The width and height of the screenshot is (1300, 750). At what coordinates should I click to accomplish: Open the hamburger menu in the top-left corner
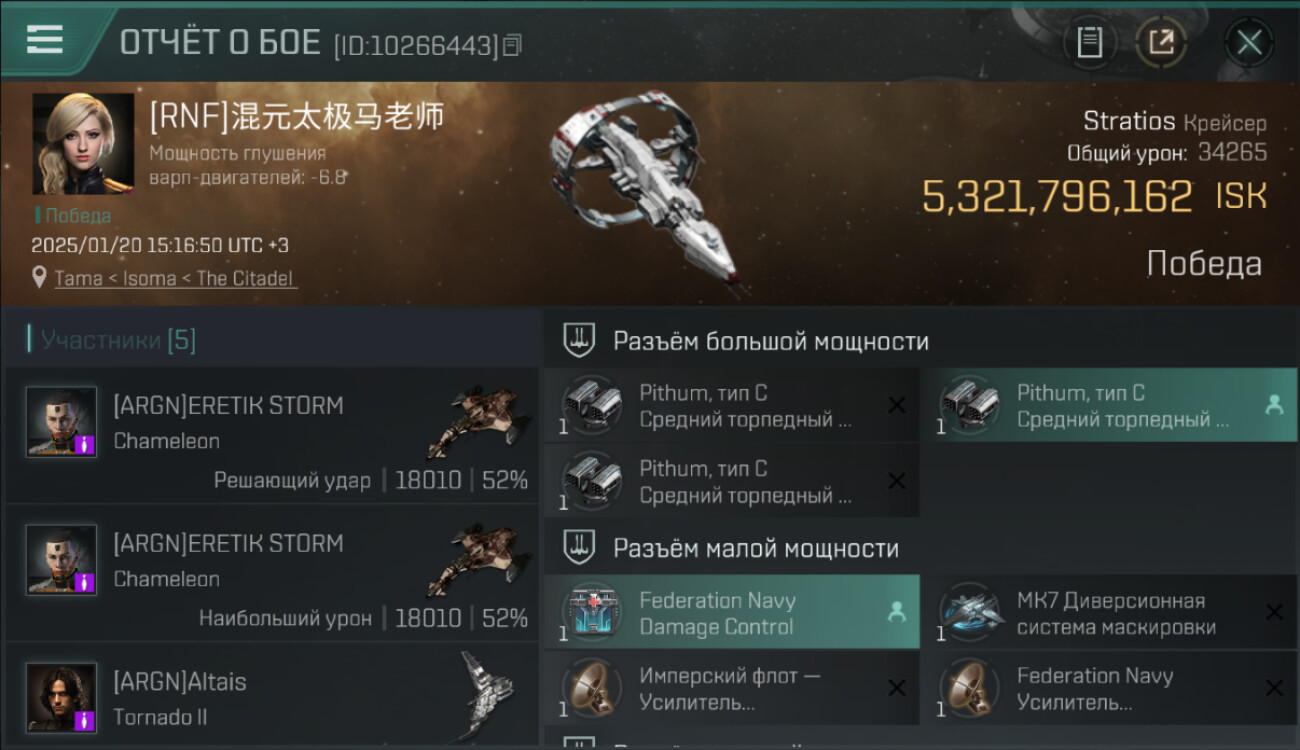[45, 40]
